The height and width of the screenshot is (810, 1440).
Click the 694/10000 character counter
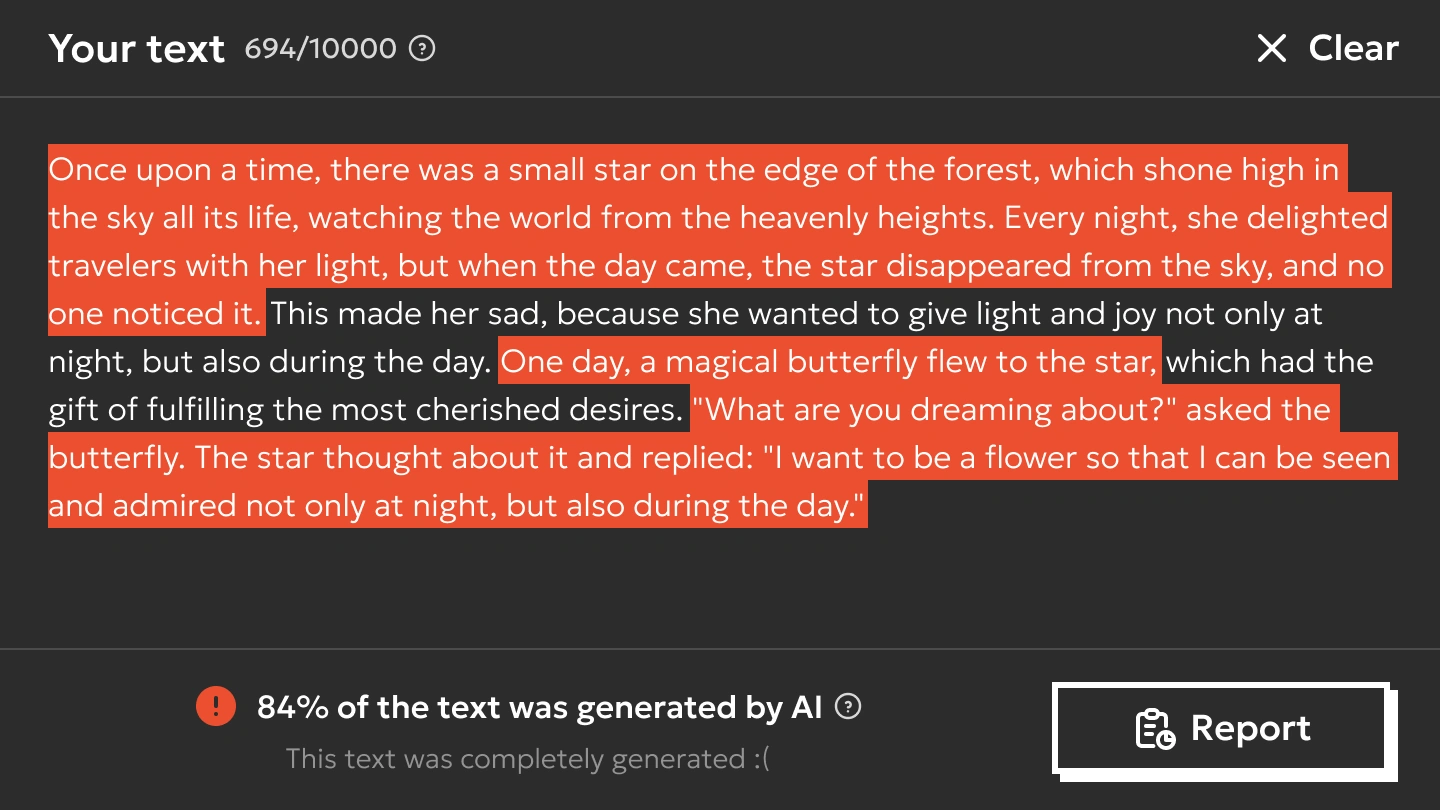pos(320,48)
